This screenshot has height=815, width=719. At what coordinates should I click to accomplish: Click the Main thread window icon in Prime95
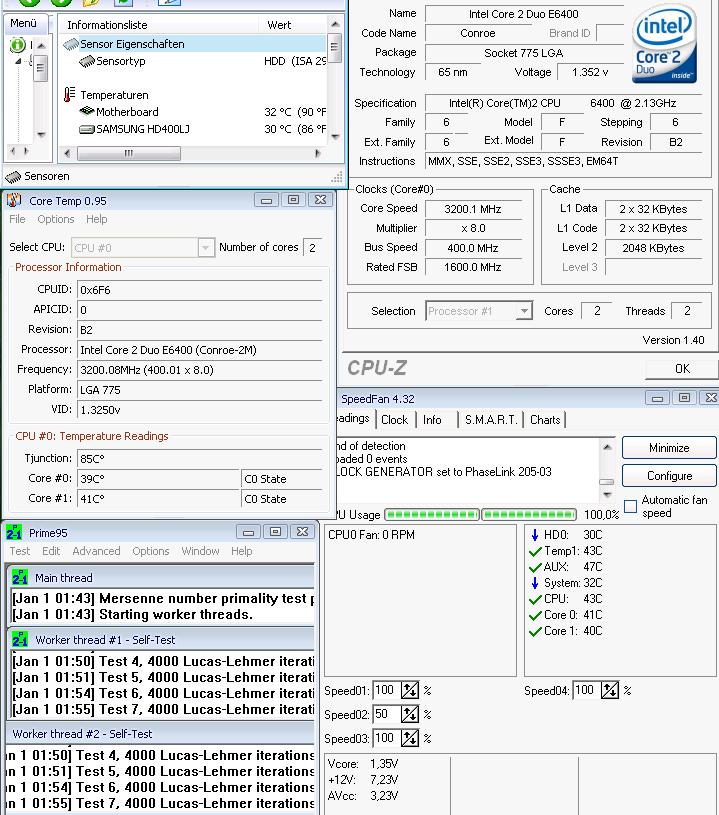20,577
